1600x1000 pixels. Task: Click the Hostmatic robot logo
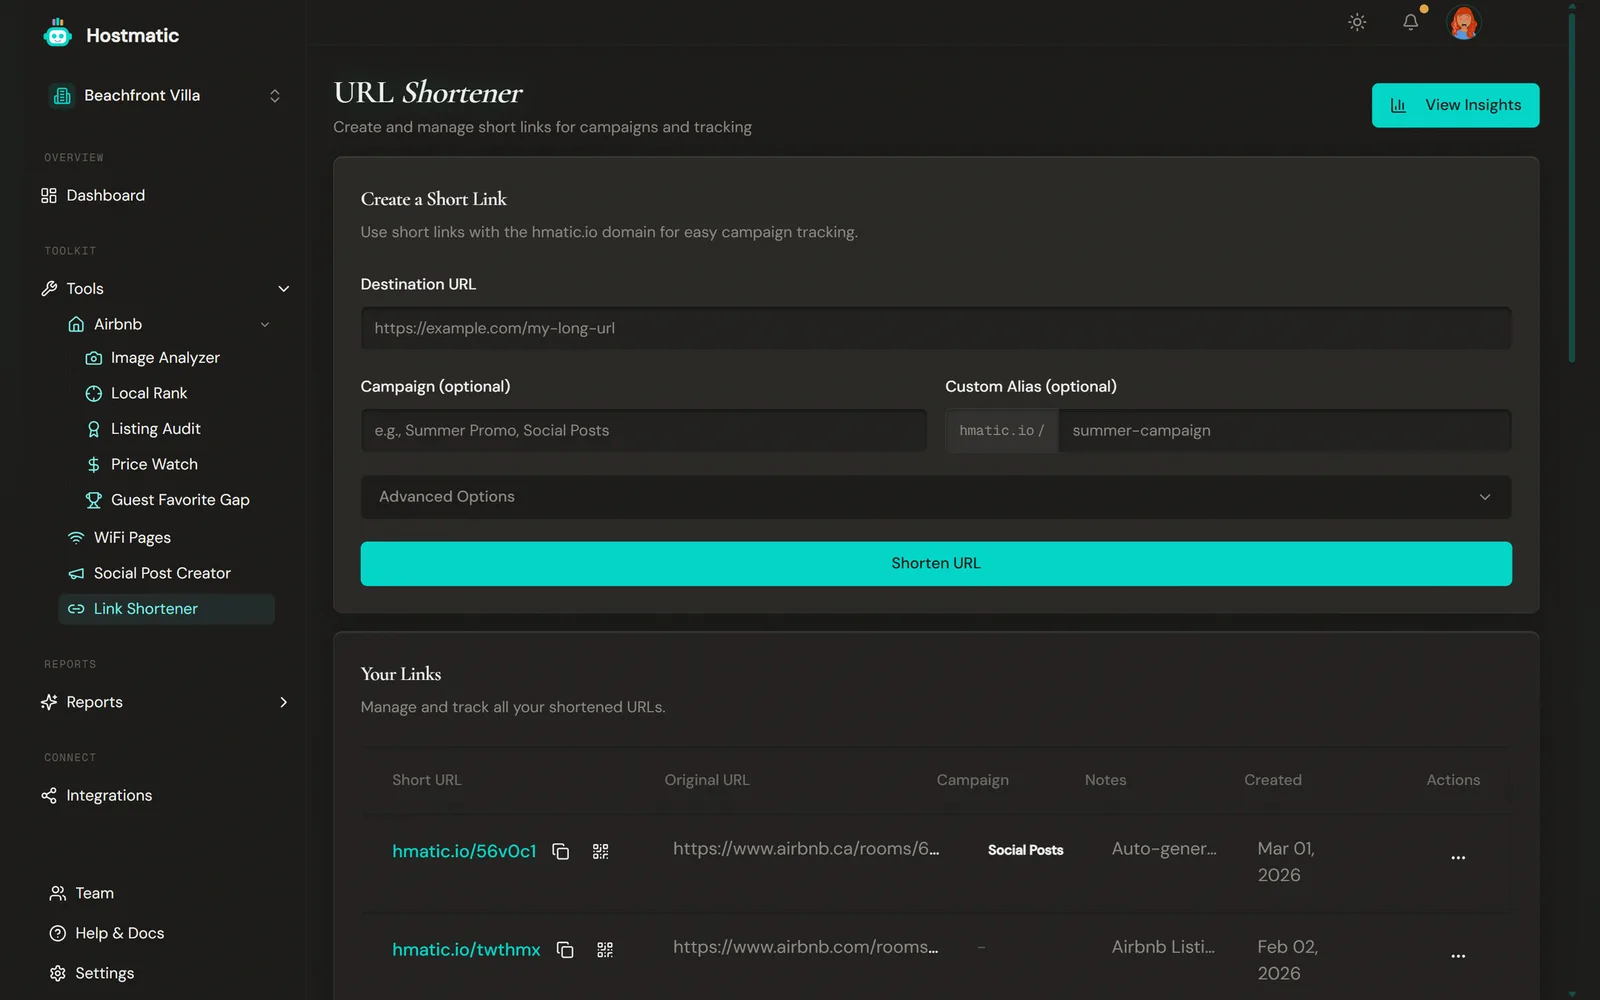(x=58, y=35)
